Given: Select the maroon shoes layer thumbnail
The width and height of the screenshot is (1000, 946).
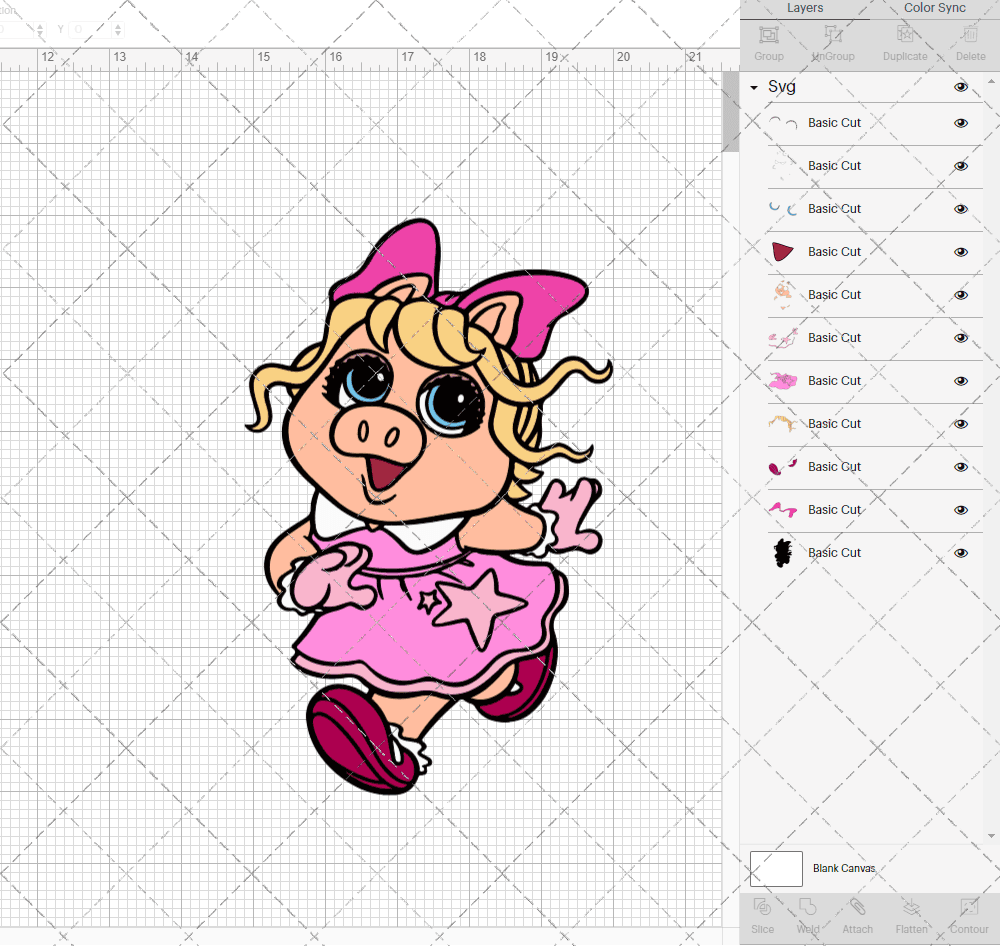Looking at the screenshot, I should tap(783, 467).
